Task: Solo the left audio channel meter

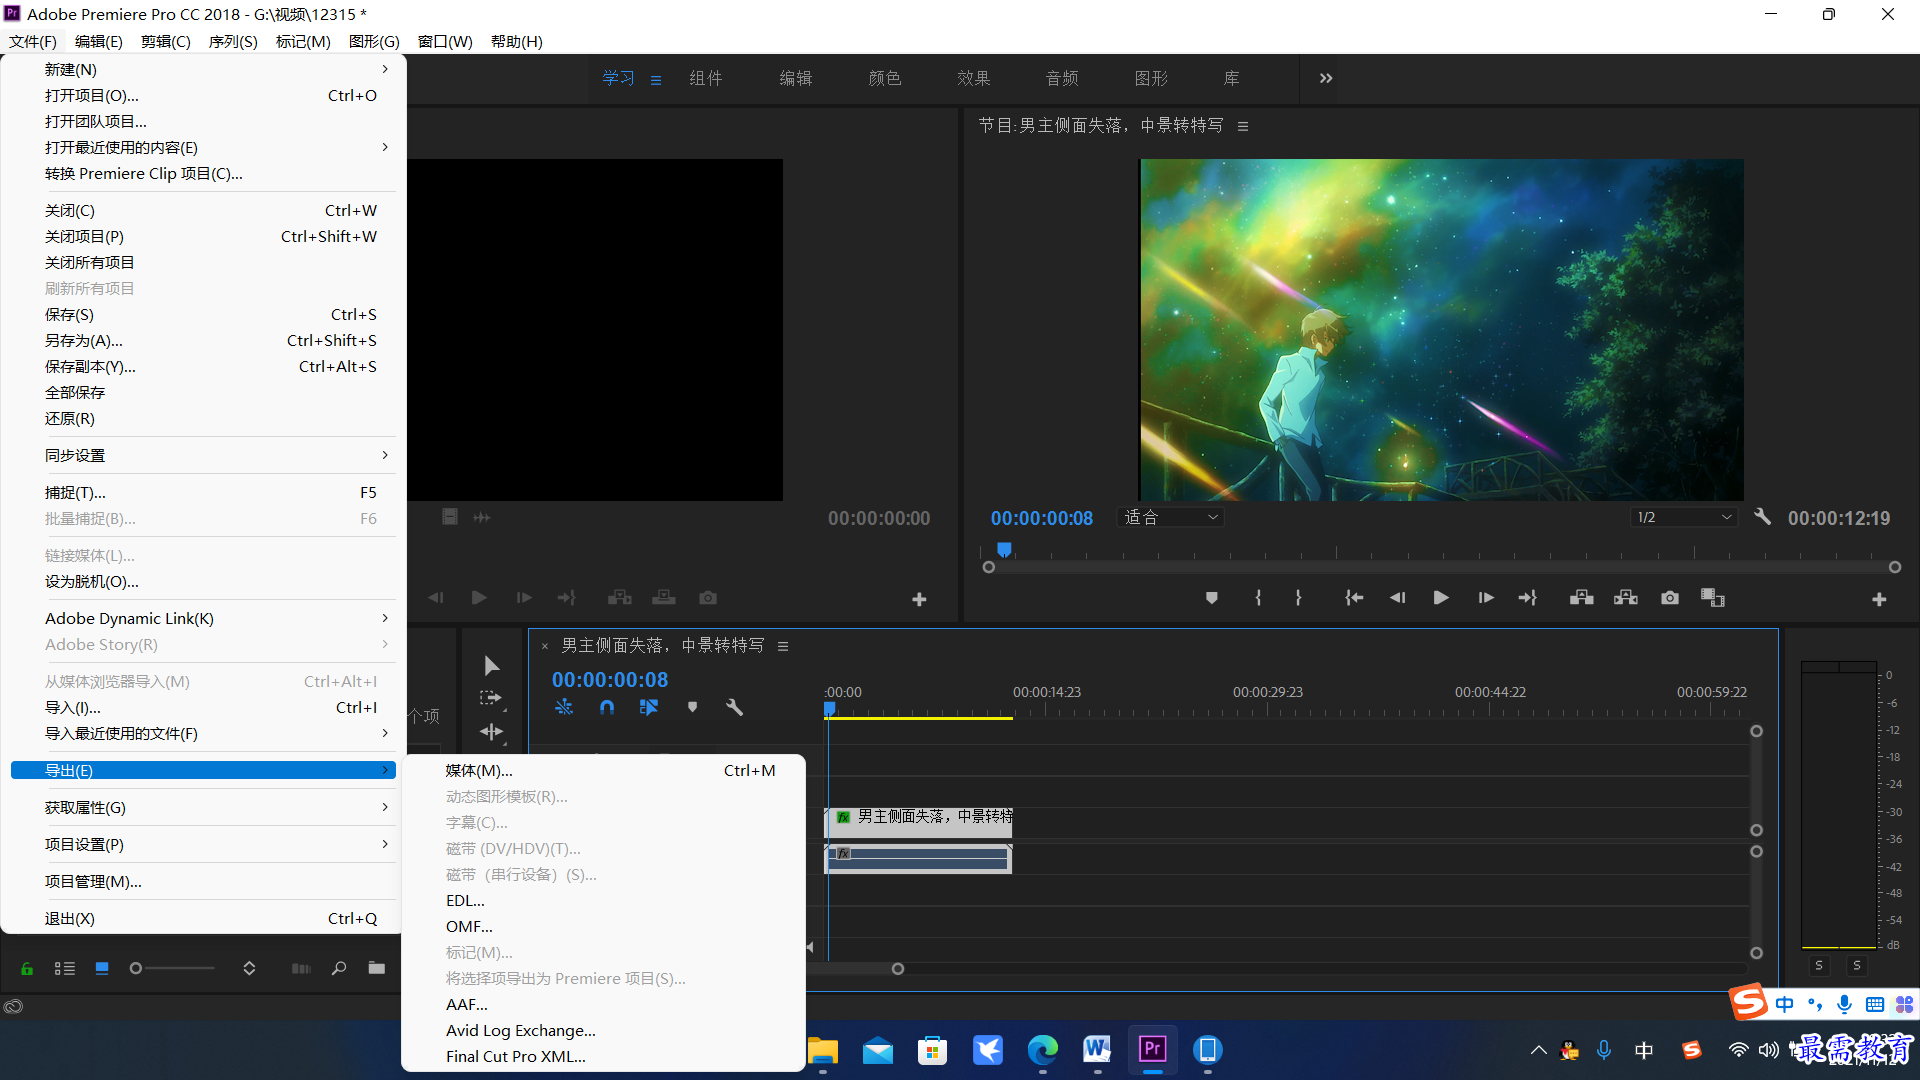Action: click(1819, 966)
